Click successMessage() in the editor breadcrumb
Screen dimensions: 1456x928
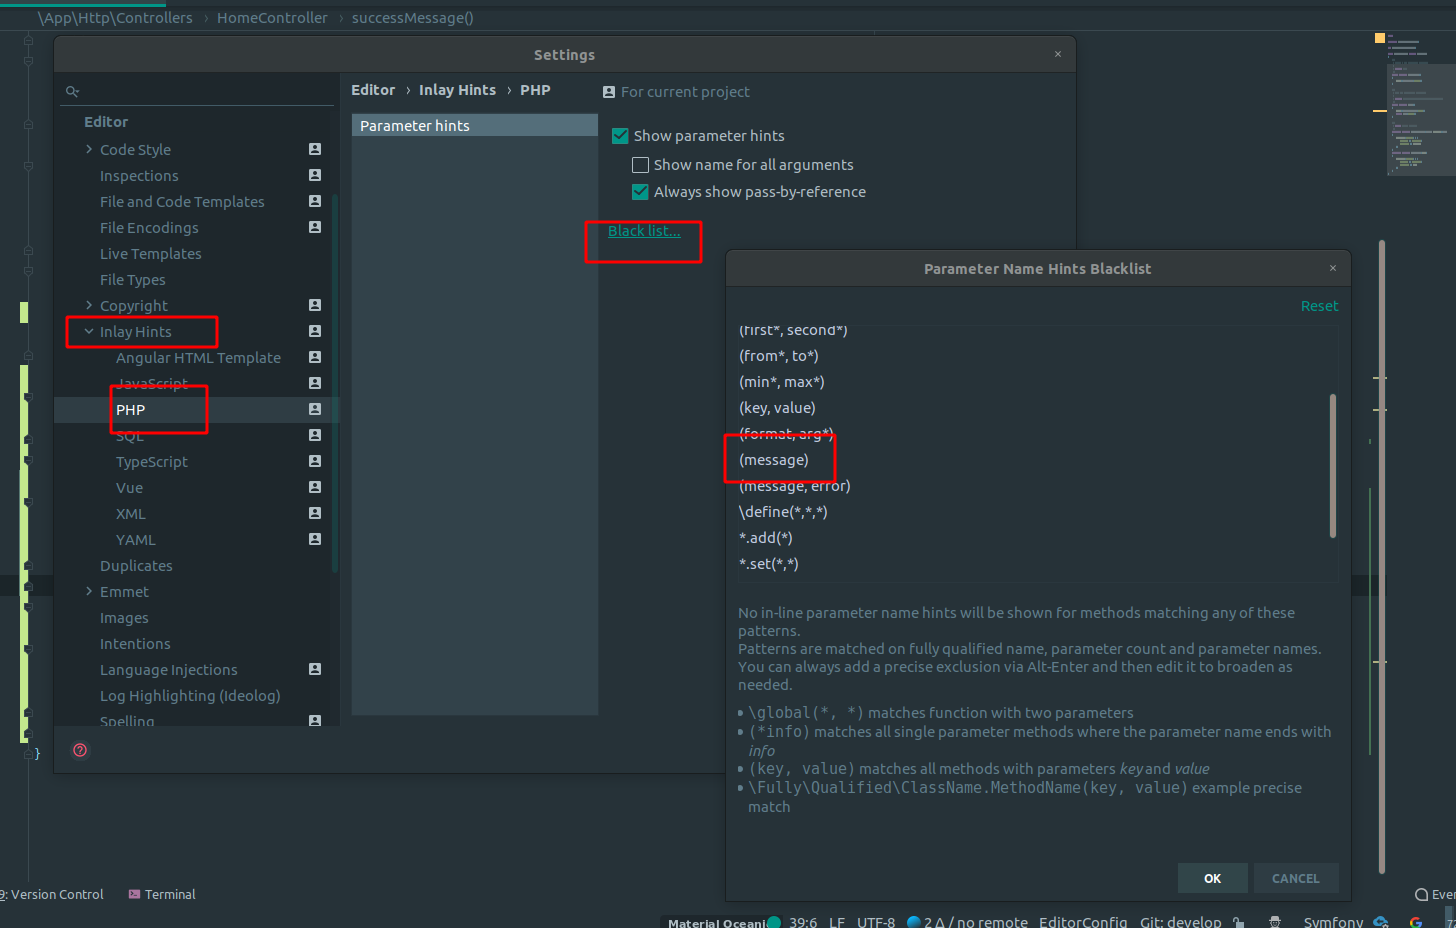(413, 18)
